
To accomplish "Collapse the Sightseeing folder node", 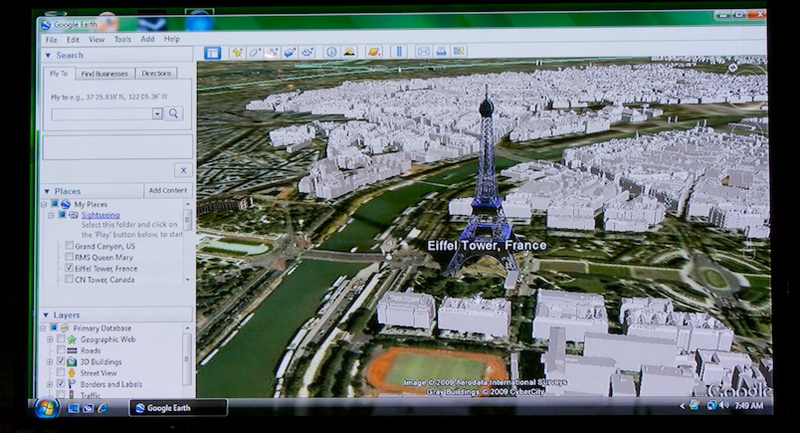I will [51, 215].
